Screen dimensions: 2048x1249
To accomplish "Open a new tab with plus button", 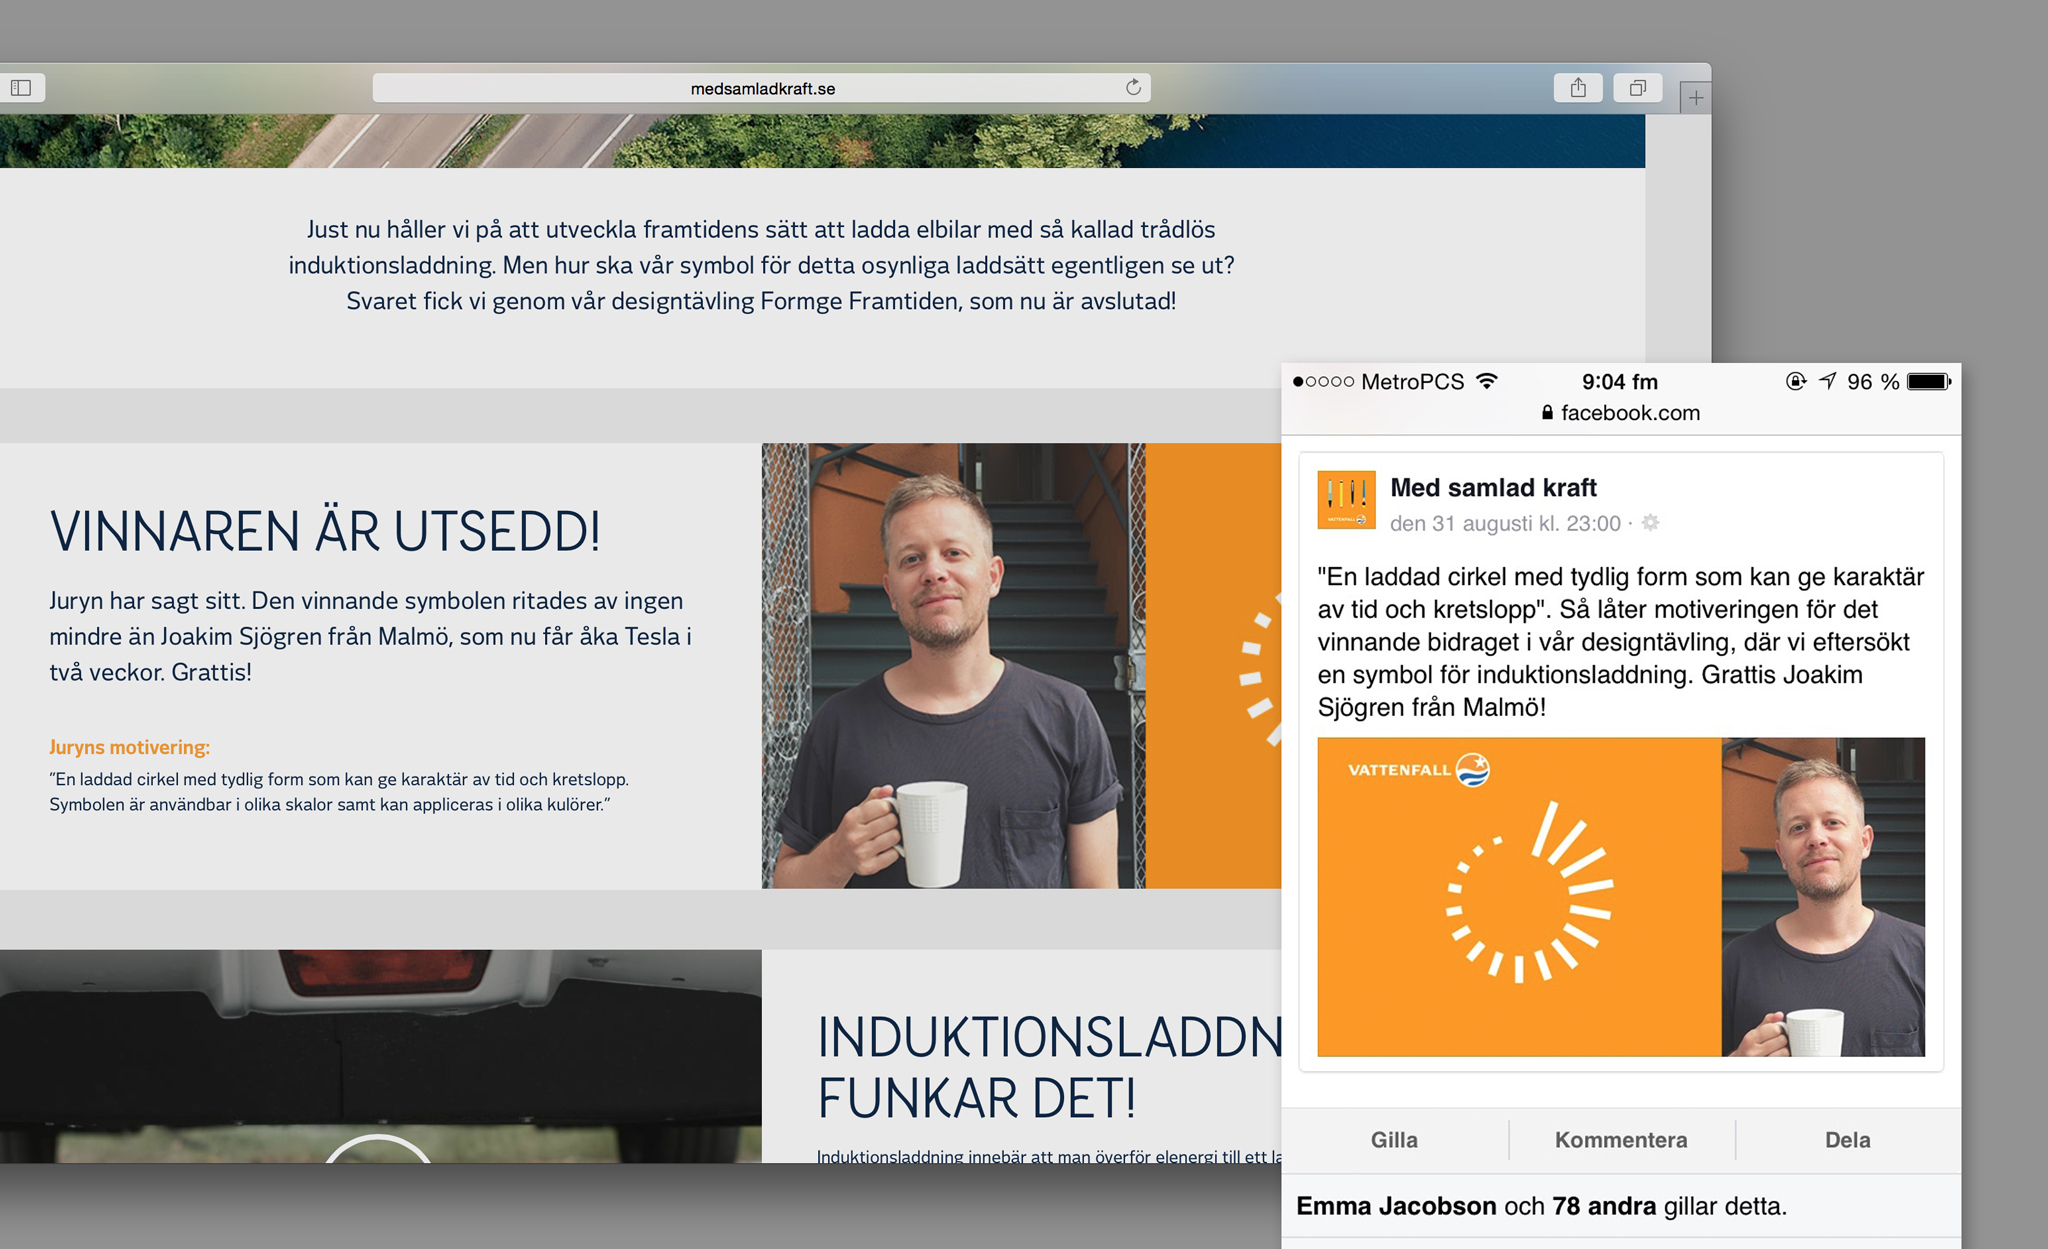I will click(1695, 98).
